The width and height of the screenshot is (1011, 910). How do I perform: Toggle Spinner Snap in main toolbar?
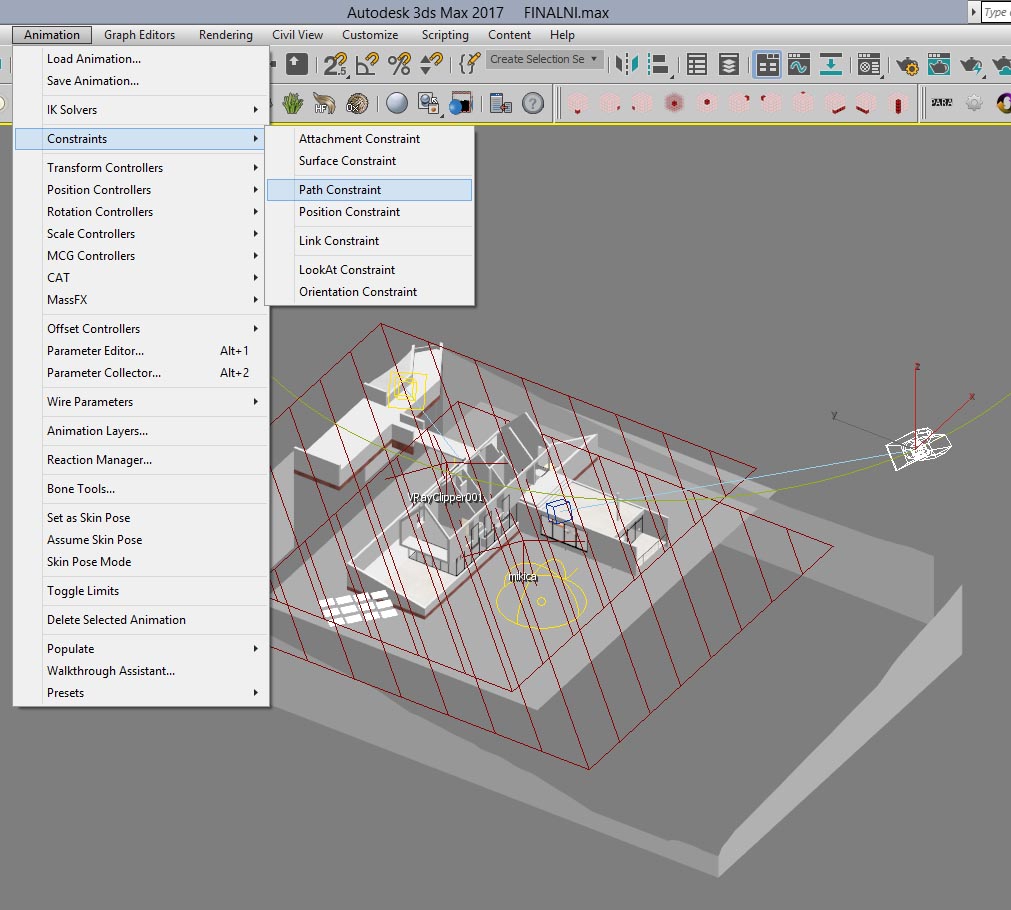click(431, 64)
